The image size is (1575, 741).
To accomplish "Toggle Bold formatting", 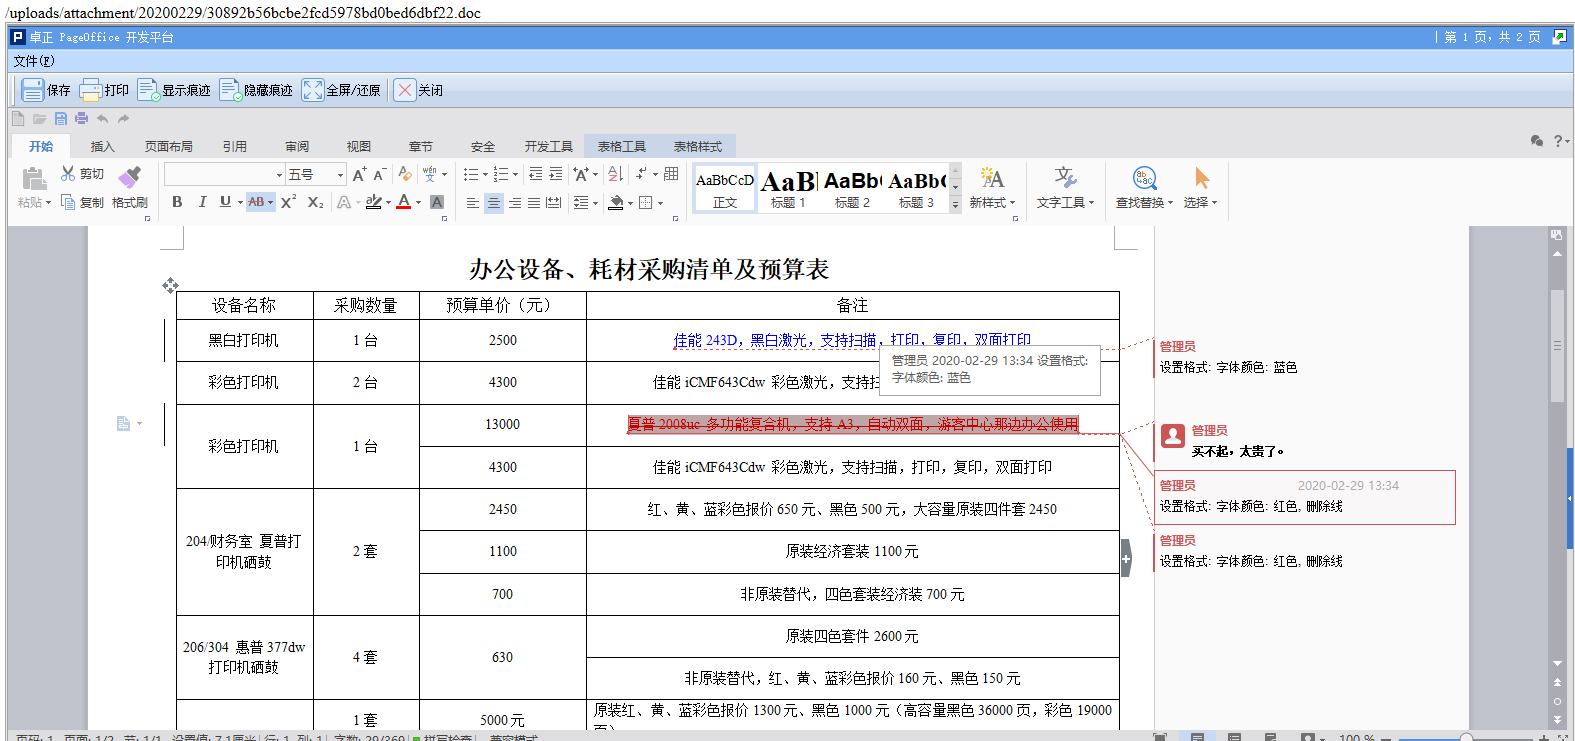I will (x=177, y=202).
